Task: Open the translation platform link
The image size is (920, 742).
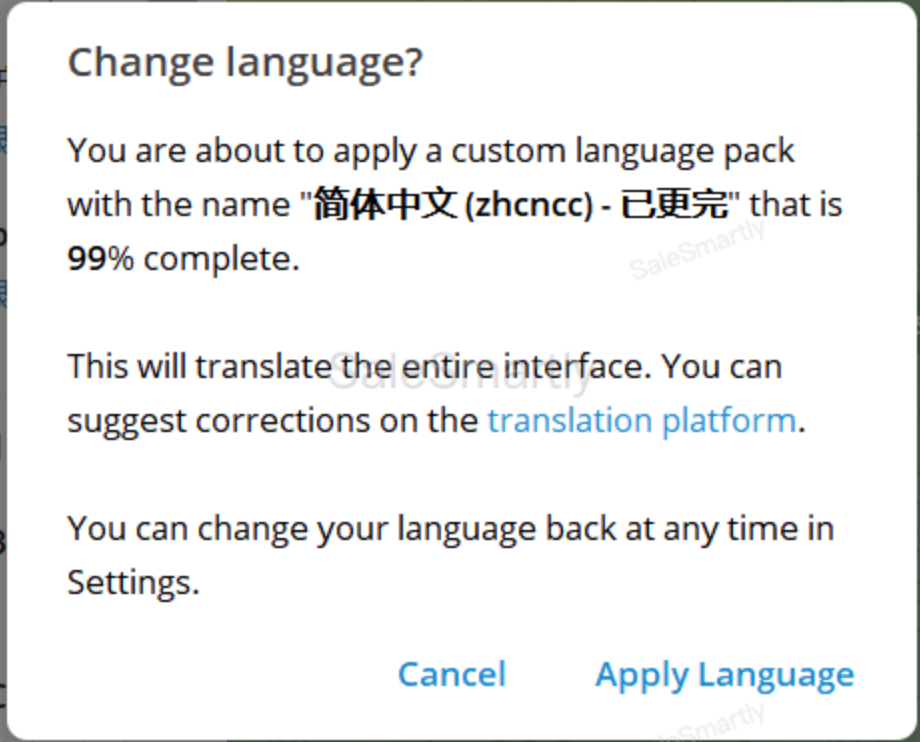Action: (641, 422)
